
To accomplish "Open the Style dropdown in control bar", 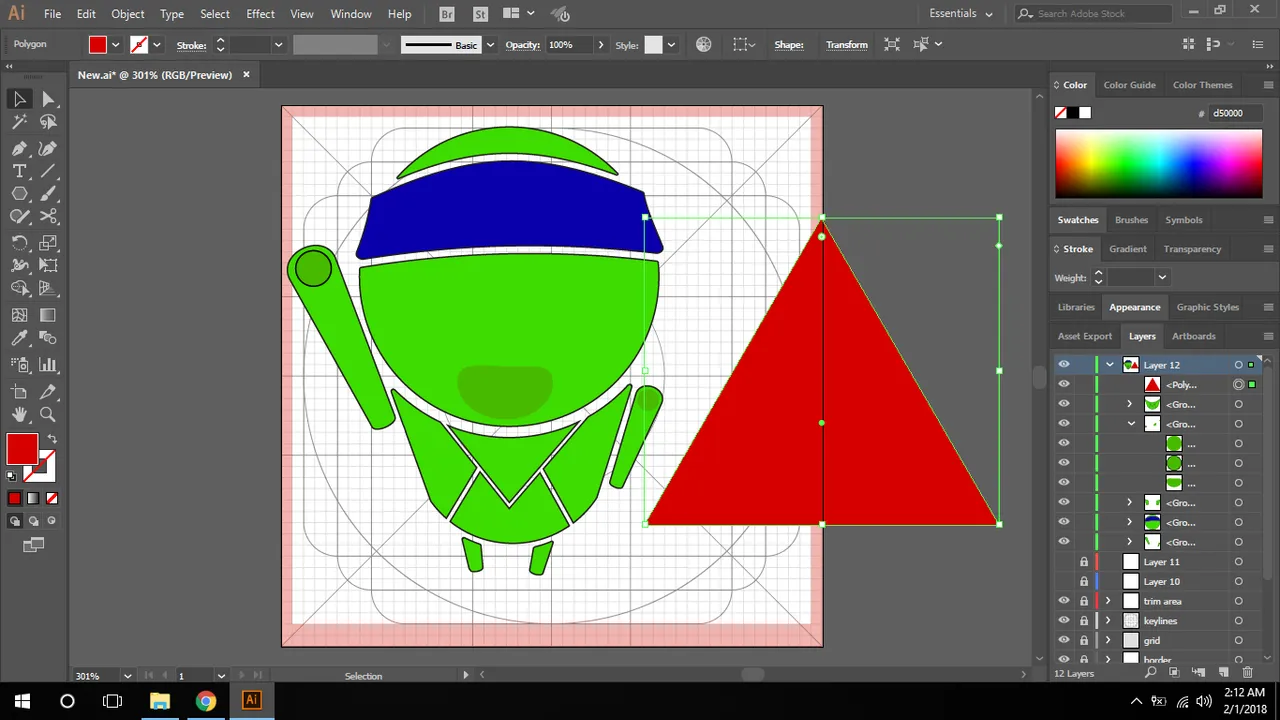I will [671, 45].
